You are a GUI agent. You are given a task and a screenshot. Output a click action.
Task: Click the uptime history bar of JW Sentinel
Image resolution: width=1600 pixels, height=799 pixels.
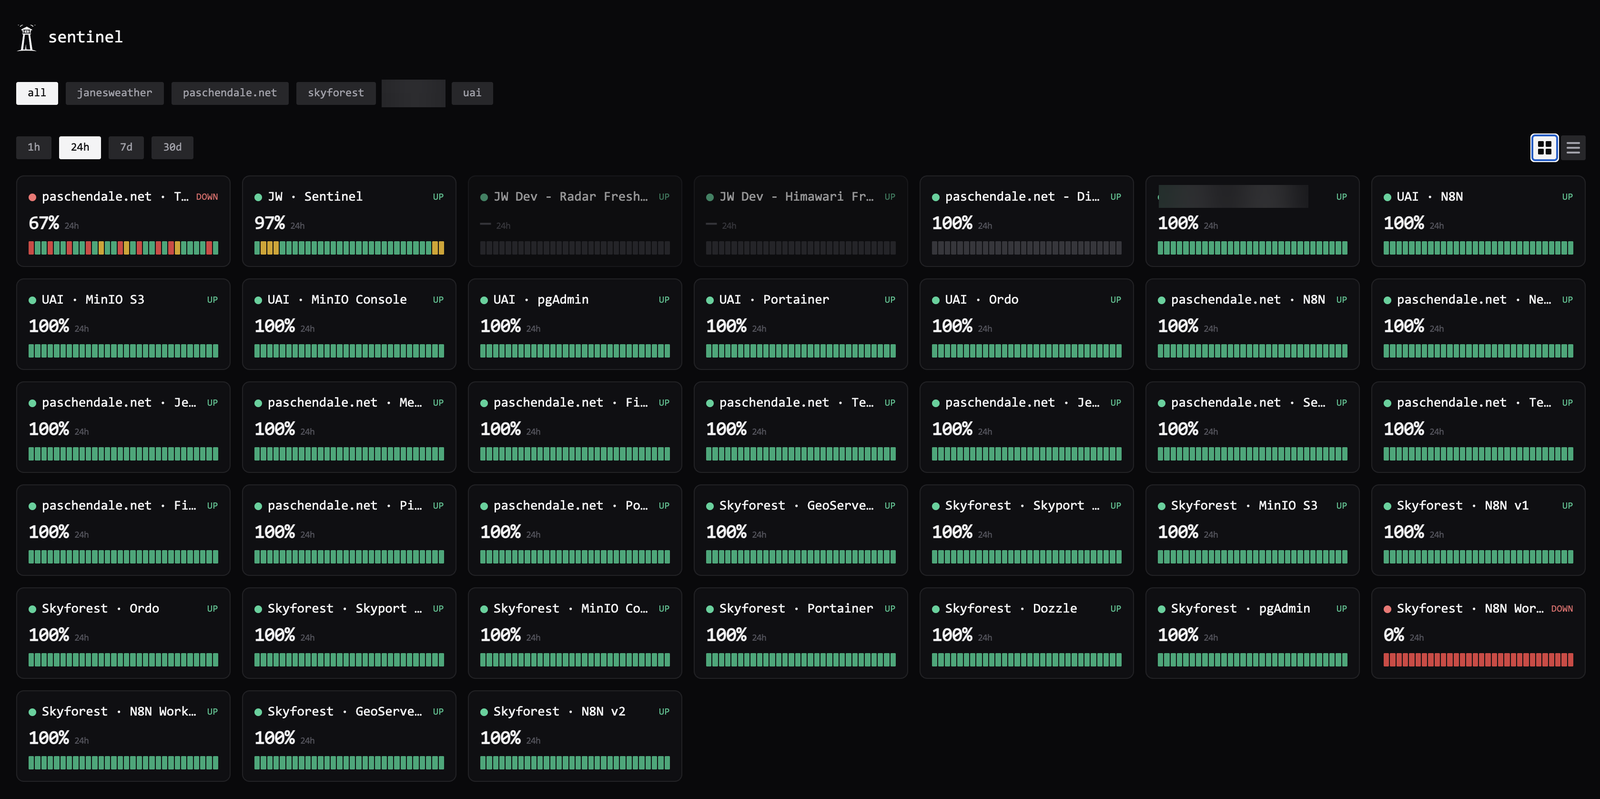pos(349,248)
